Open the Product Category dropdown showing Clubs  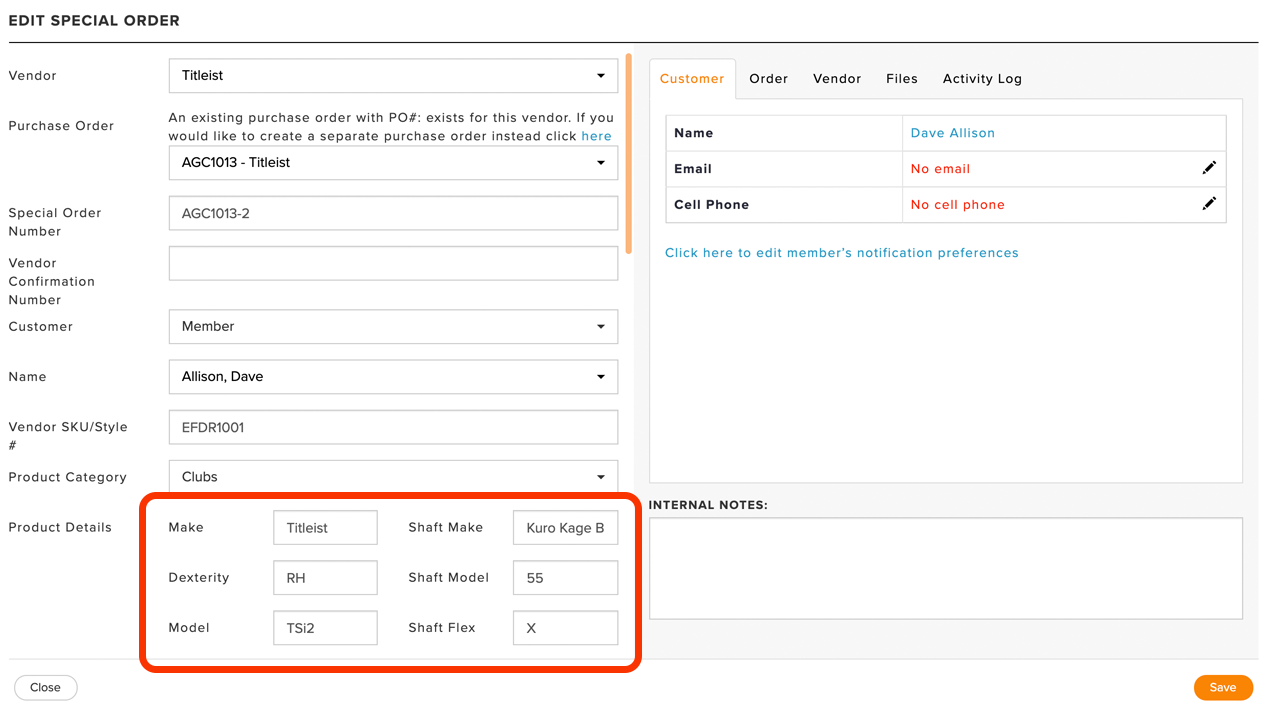(x=393, y=477)
